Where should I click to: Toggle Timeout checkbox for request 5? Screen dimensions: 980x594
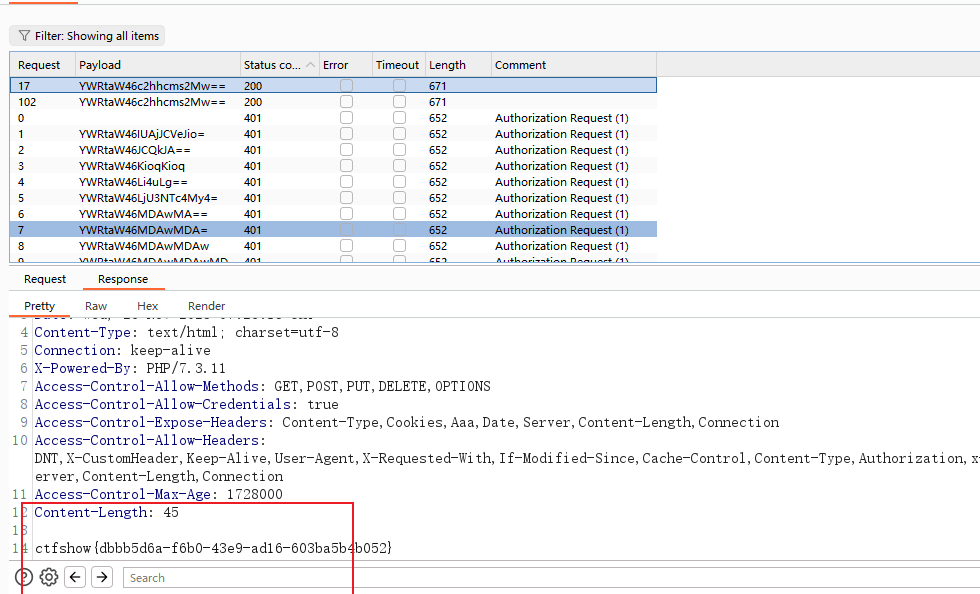pos(399,198)
